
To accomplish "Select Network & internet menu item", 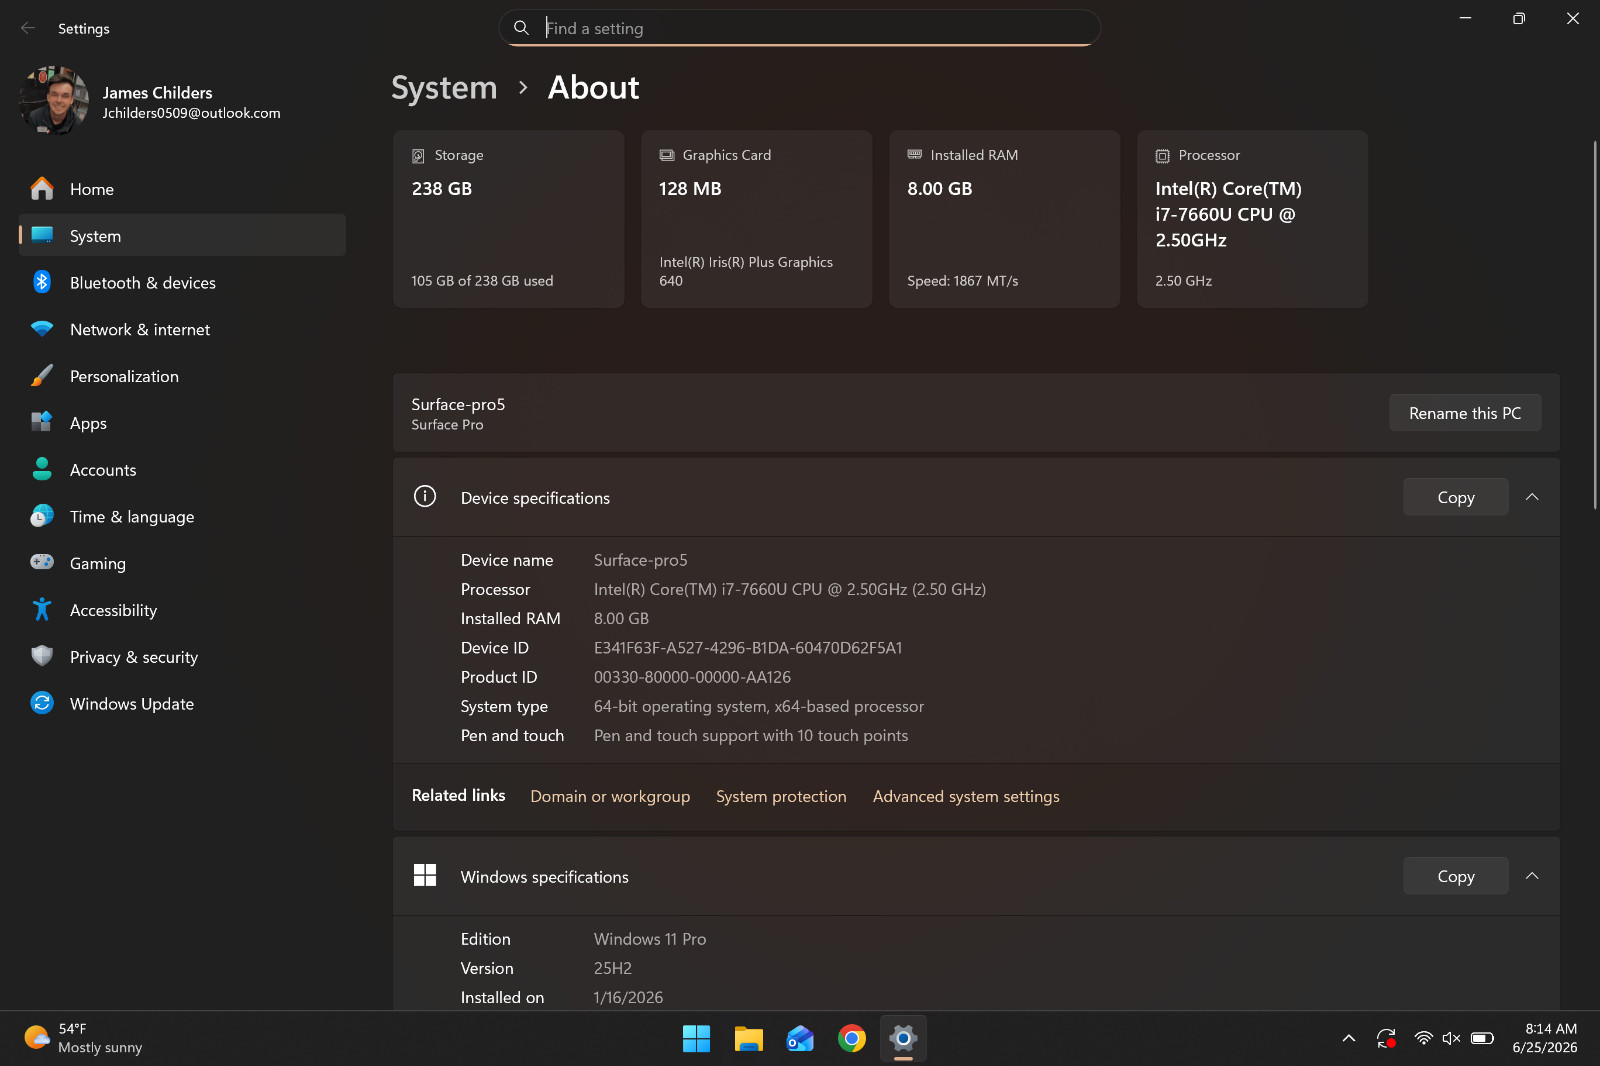I will pos(182,329).
